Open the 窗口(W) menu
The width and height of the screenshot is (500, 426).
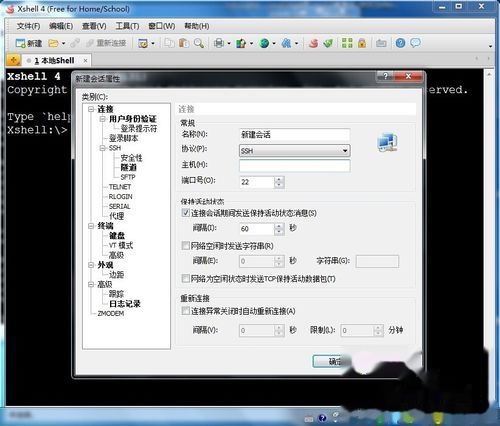[161, 26]
